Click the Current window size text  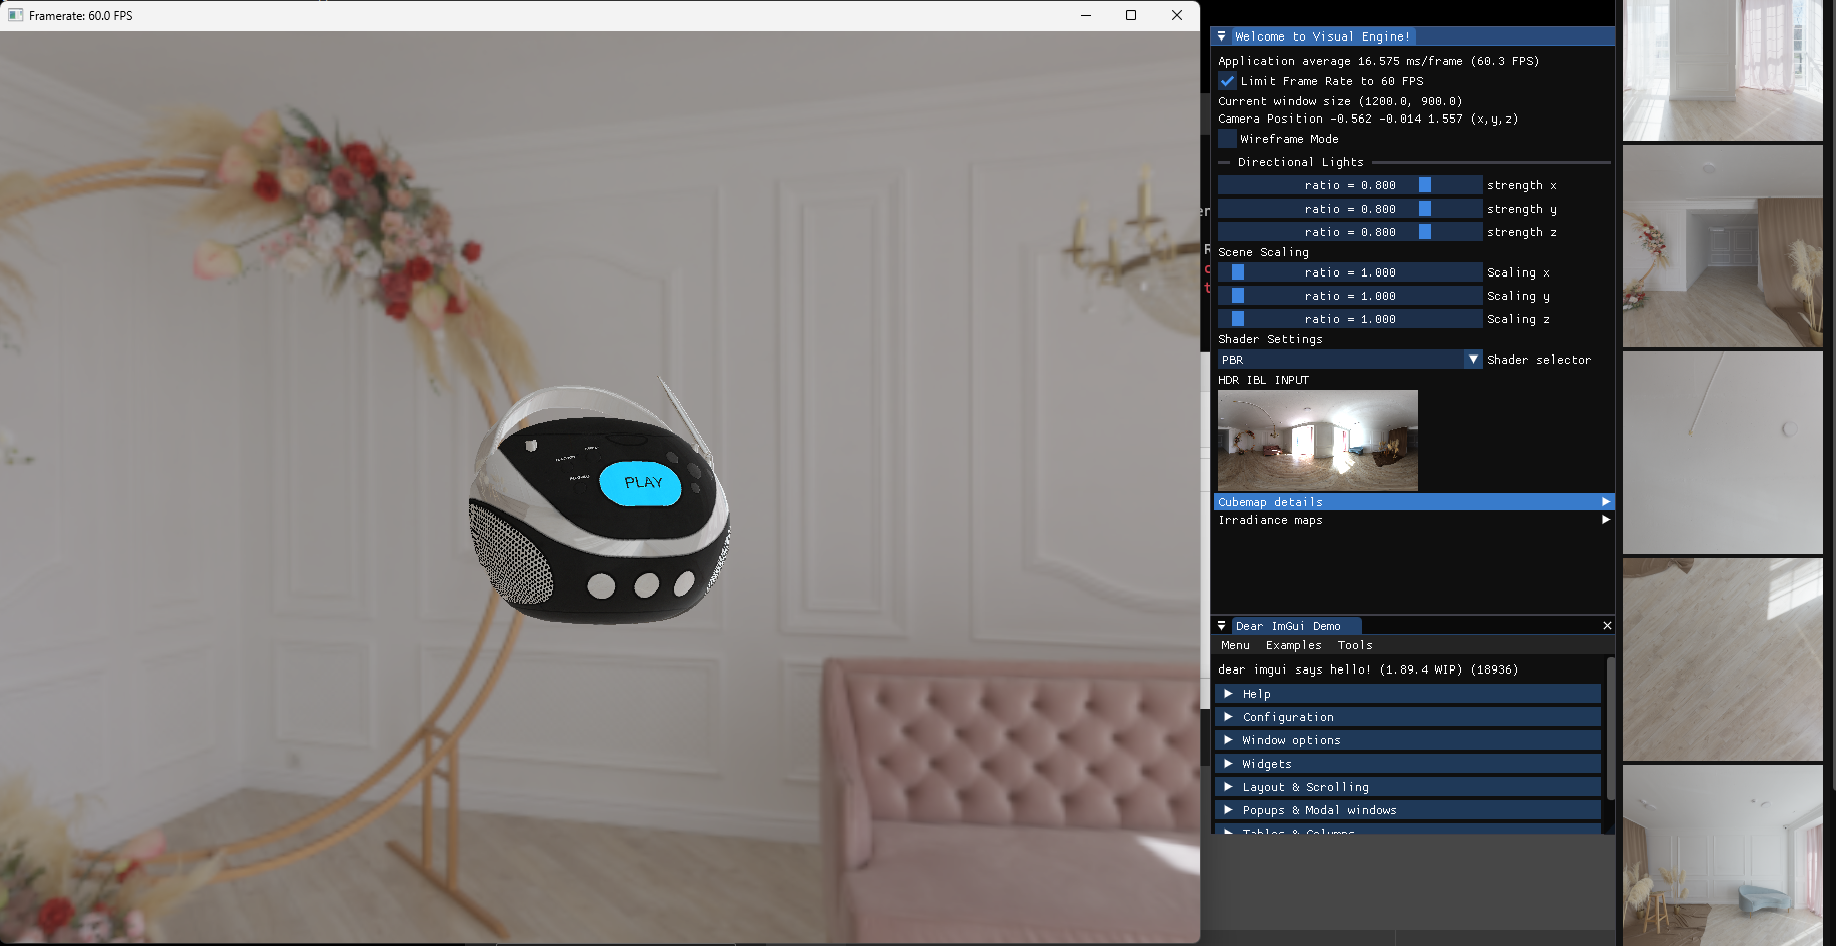1340,101
